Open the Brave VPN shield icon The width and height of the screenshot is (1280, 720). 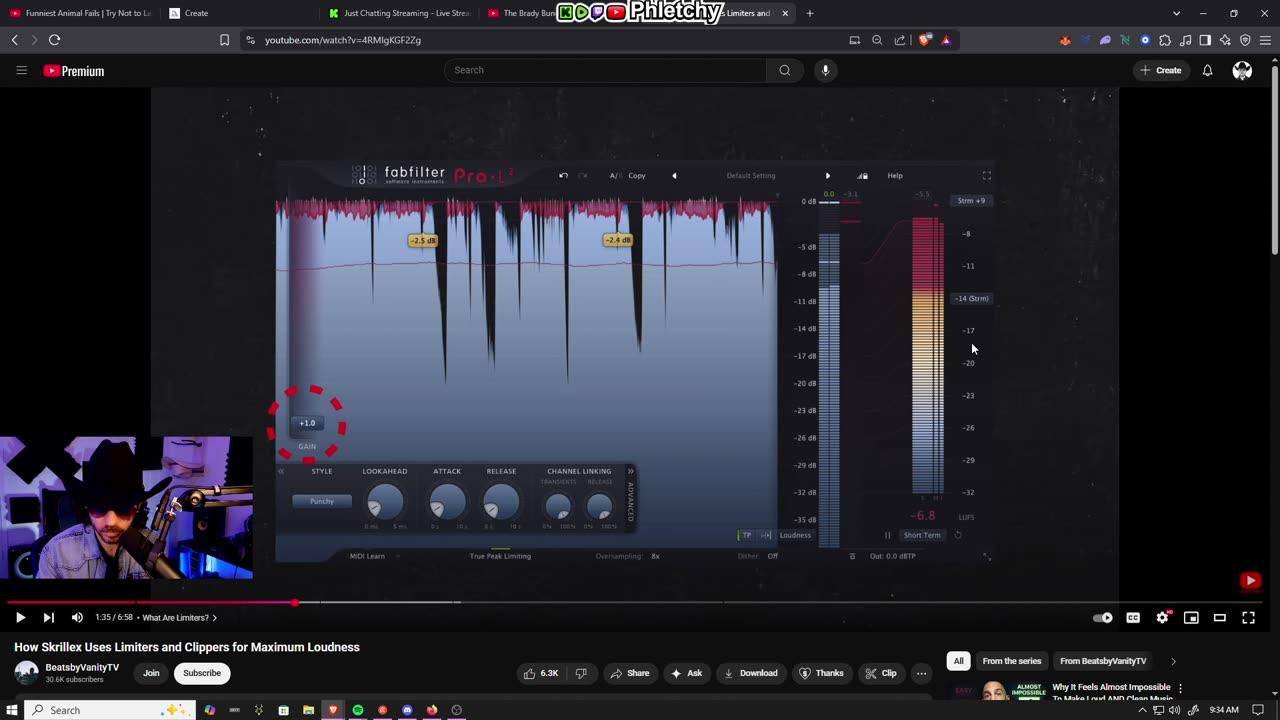1245,40
